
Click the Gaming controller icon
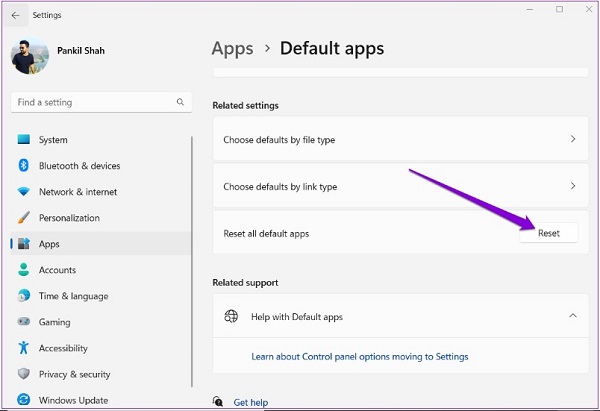(24, 321)
